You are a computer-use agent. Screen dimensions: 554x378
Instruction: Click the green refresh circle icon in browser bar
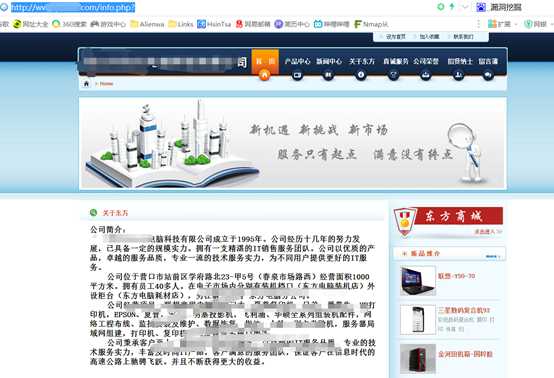(x=441, y=7)
